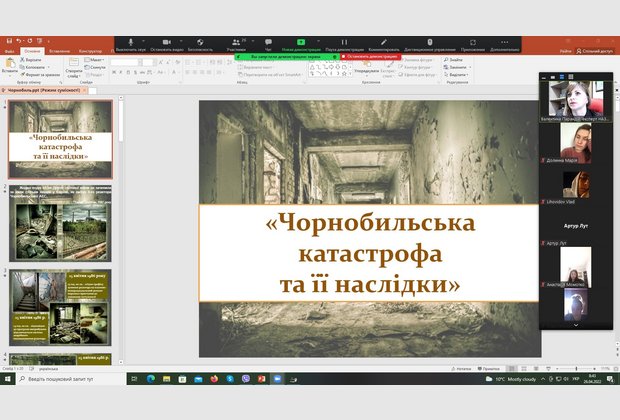The width and height of the screenshot is (620, 420).
Task: Open Windows Start menu
Action: 8,379
